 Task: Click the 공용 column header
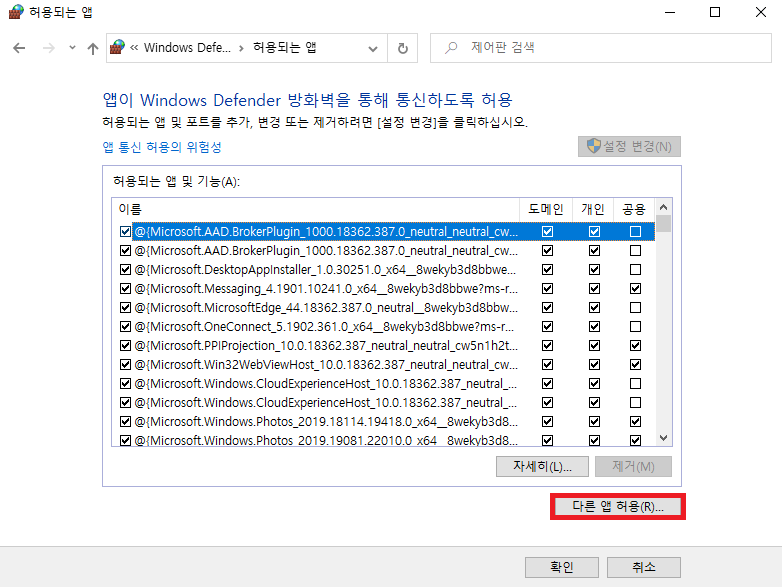(x=634, y=209)
